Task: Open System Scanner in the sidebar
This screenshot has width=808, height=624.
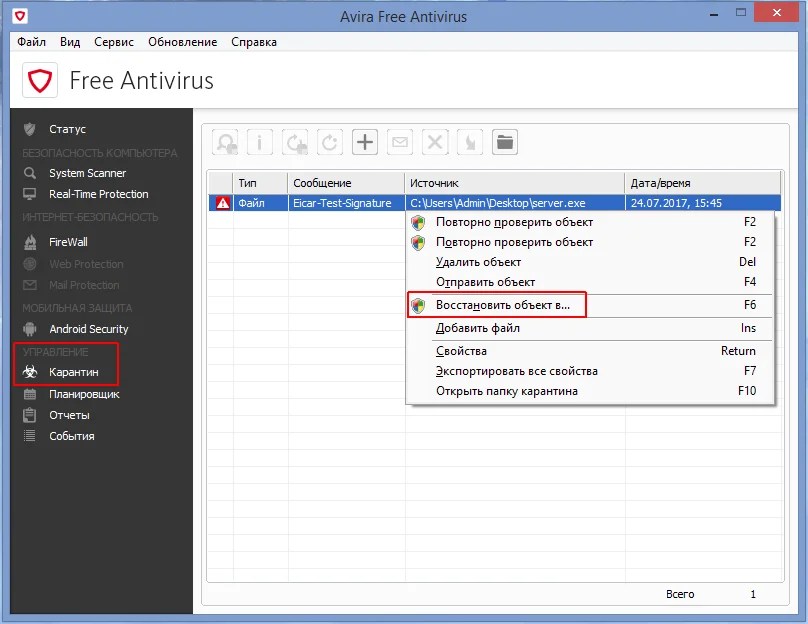Action: pyautogui.click(x=87, y=173)
